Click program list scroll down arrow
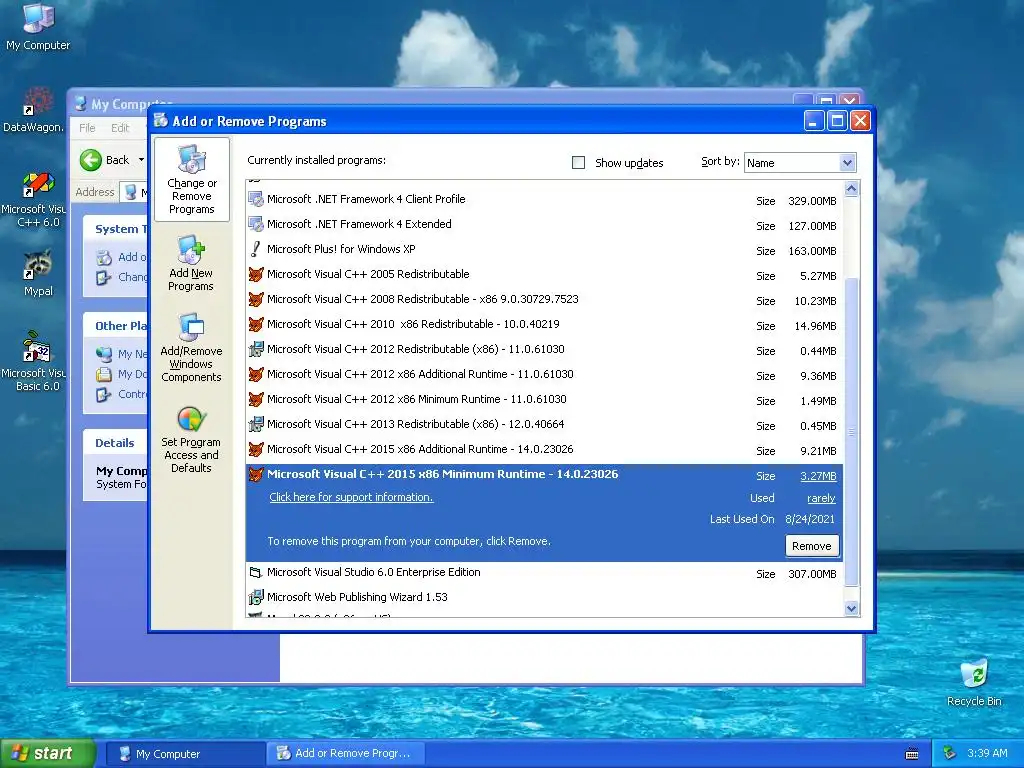 pos(851,609)
